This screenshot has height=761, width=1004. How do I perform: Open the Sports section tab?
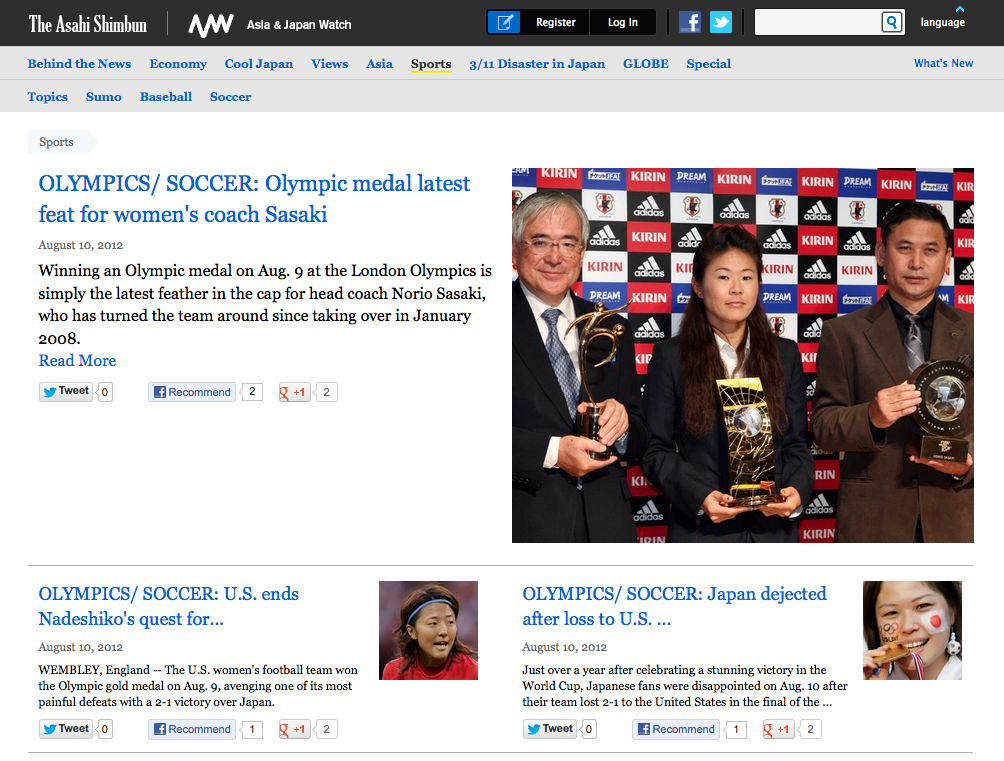(431, 64)
